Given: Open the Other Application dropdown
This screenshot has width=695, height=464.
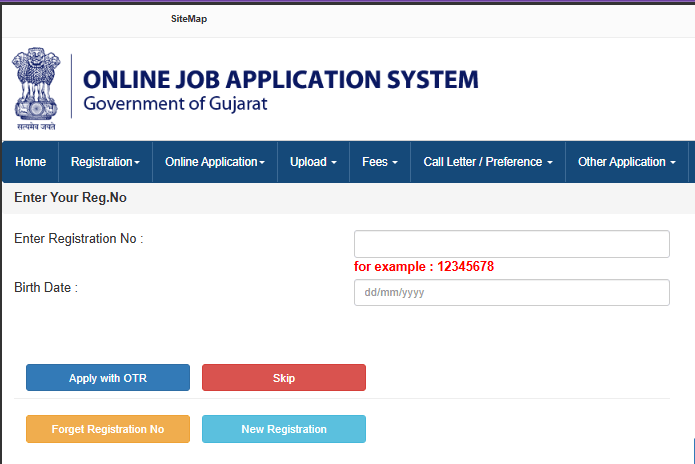Looking at the screenshot, I should (x=627, y=162).
